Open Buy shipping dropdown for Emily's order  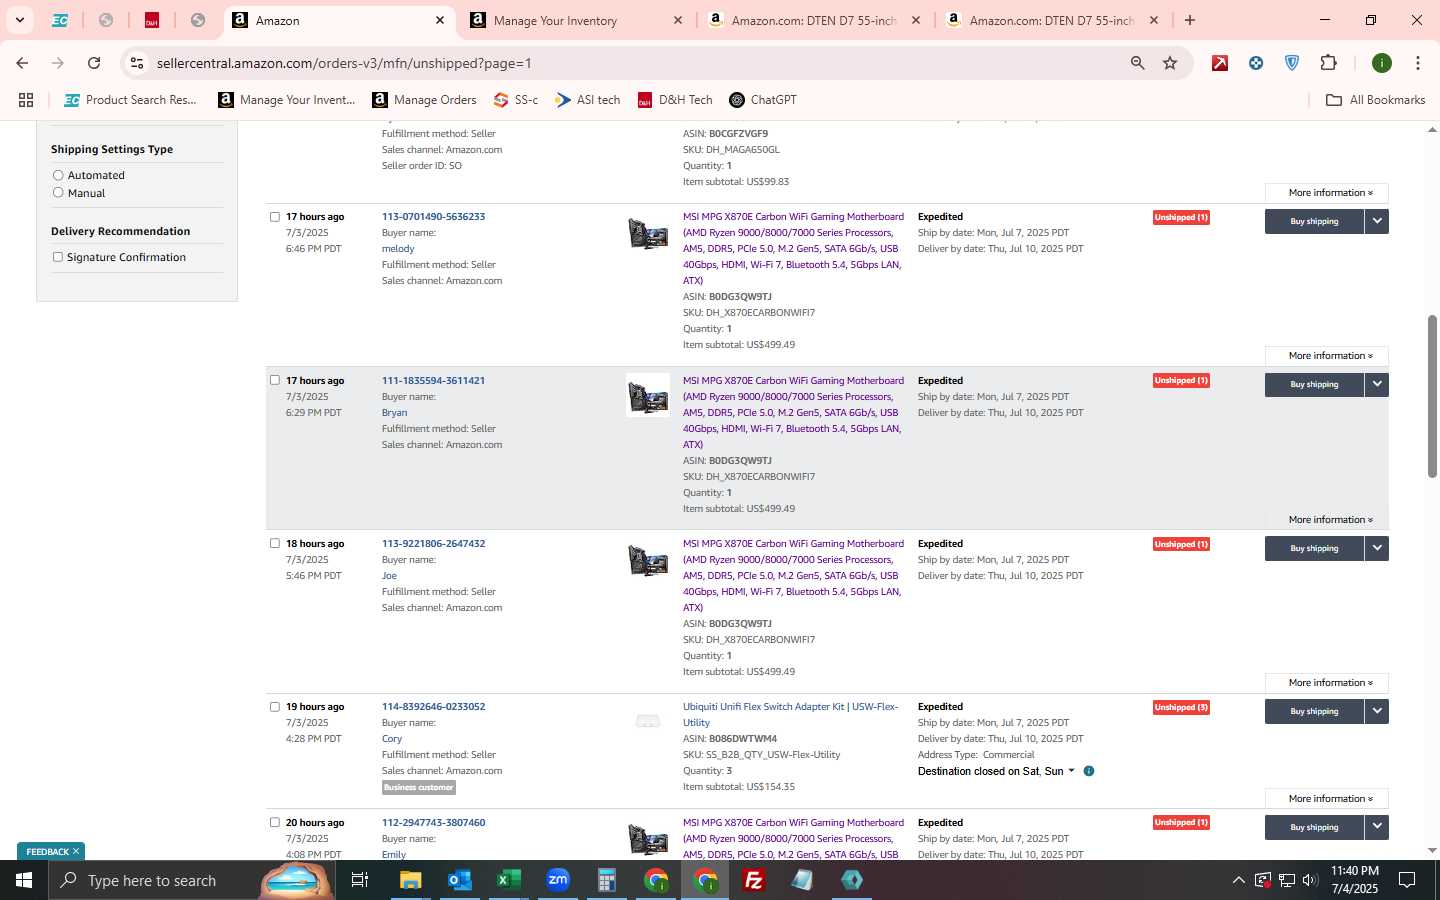[1377, 827]
